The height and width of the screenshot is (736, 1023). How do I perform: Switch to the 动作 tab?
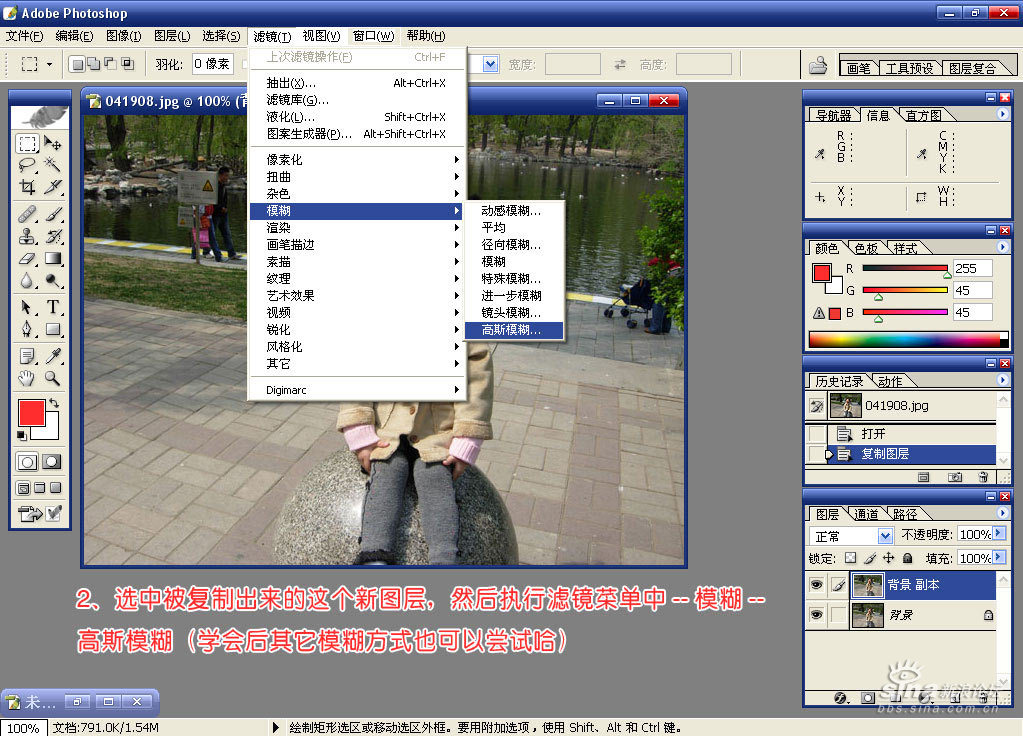click(x=890, y=381)
